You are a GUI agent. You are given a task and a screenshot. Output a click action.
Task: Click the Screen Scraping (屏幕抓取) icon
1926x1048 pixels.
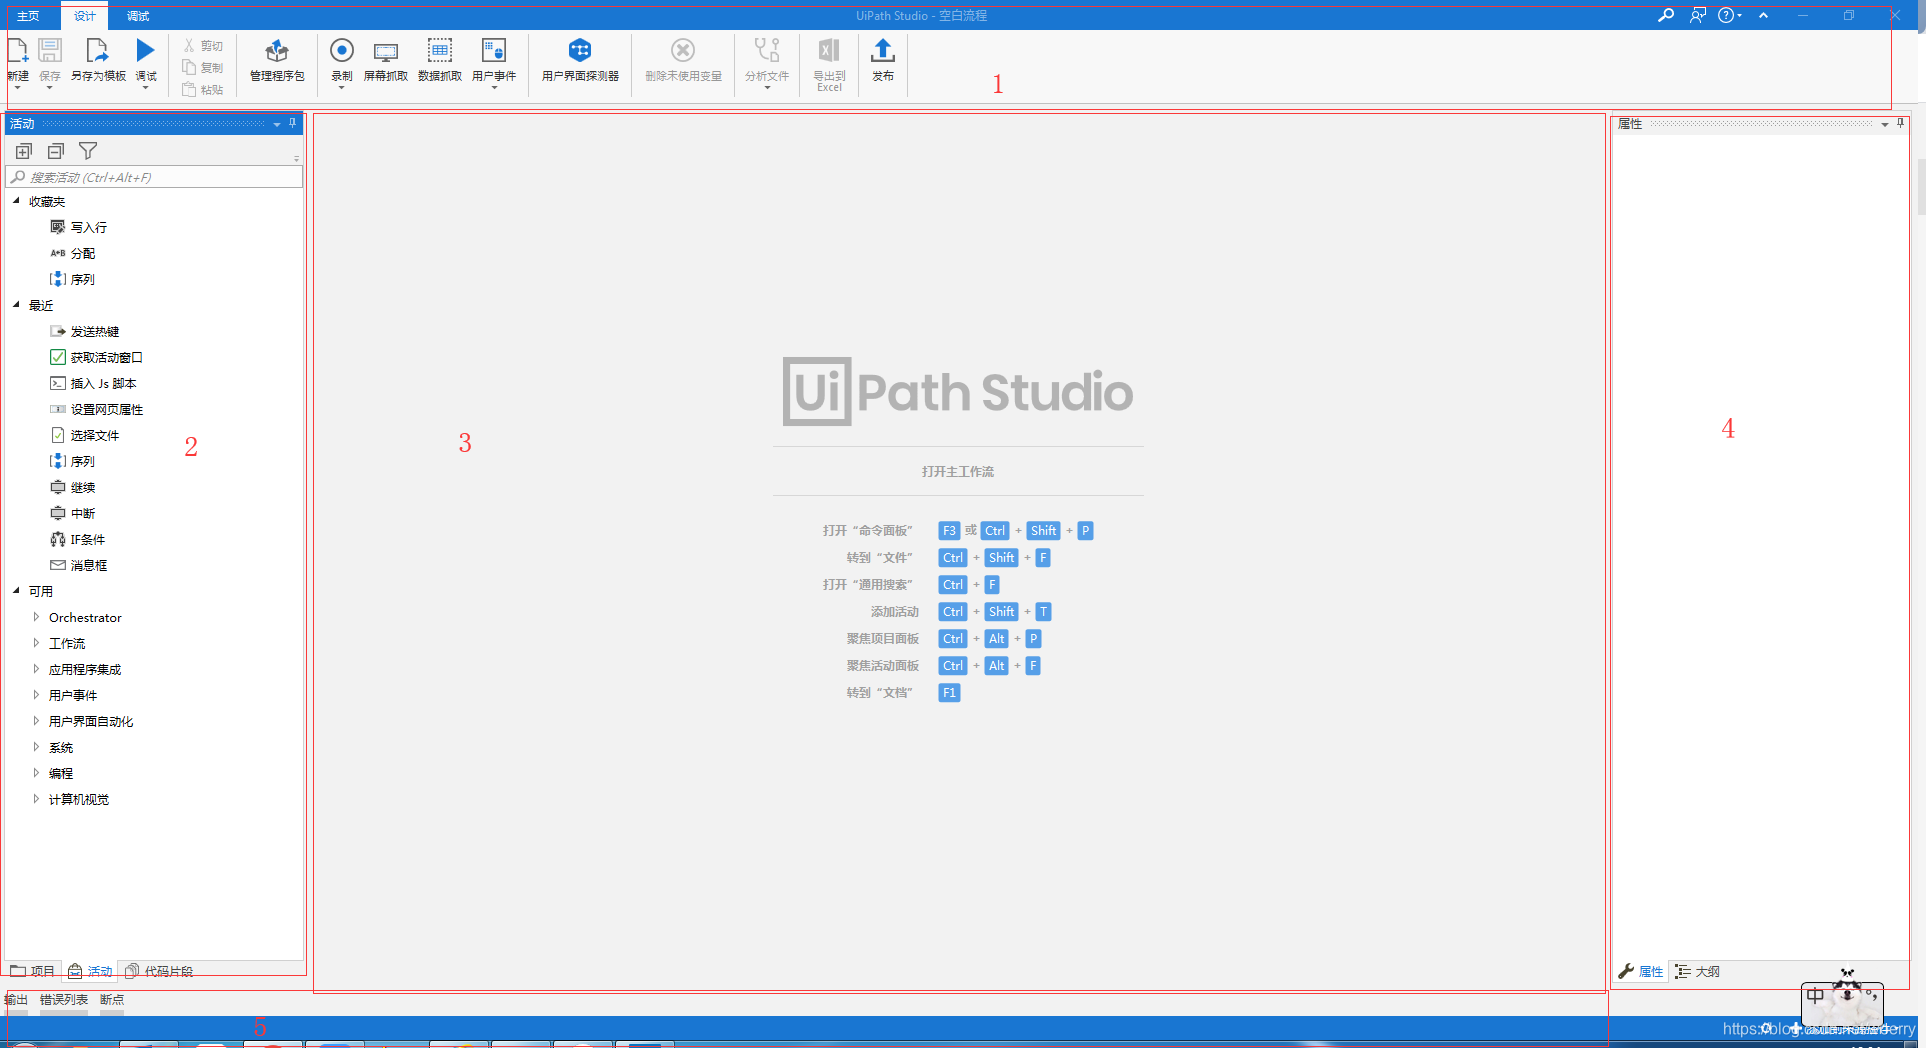click(x=386, y=51)
